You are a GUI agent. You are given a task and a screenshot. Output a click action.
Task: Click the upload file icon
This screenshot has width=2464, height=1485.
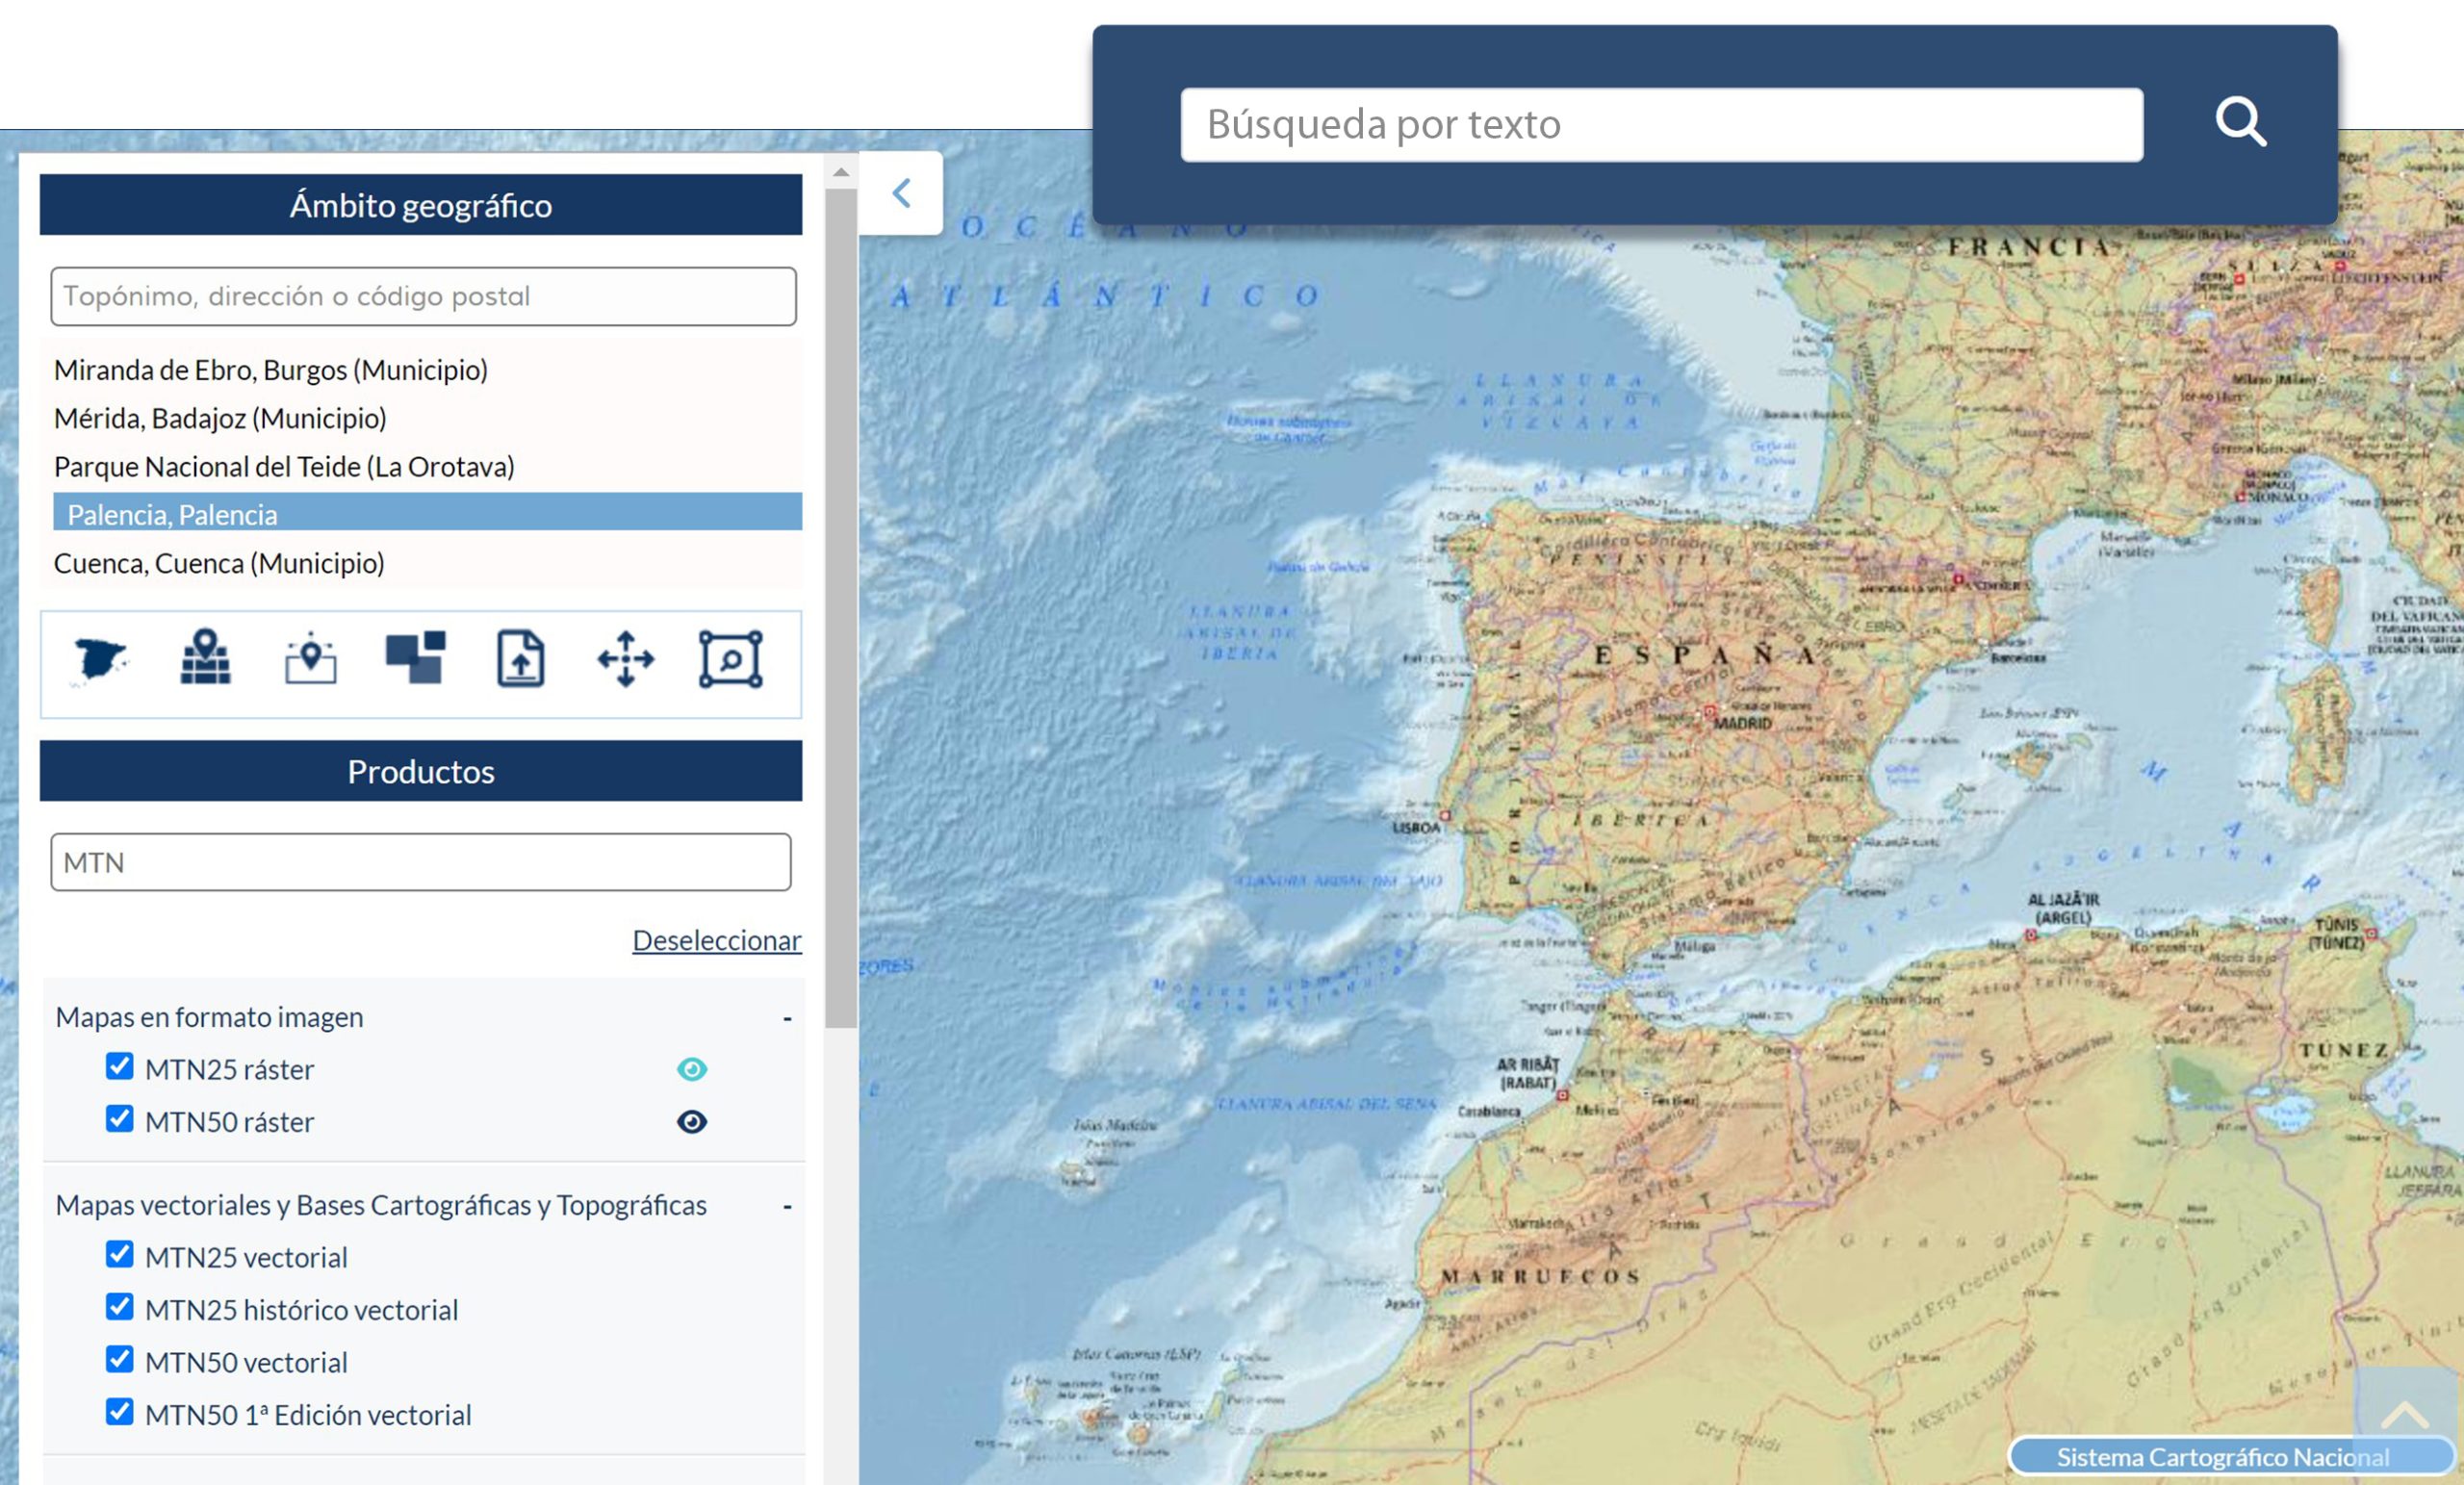click(x=521, y=660)
